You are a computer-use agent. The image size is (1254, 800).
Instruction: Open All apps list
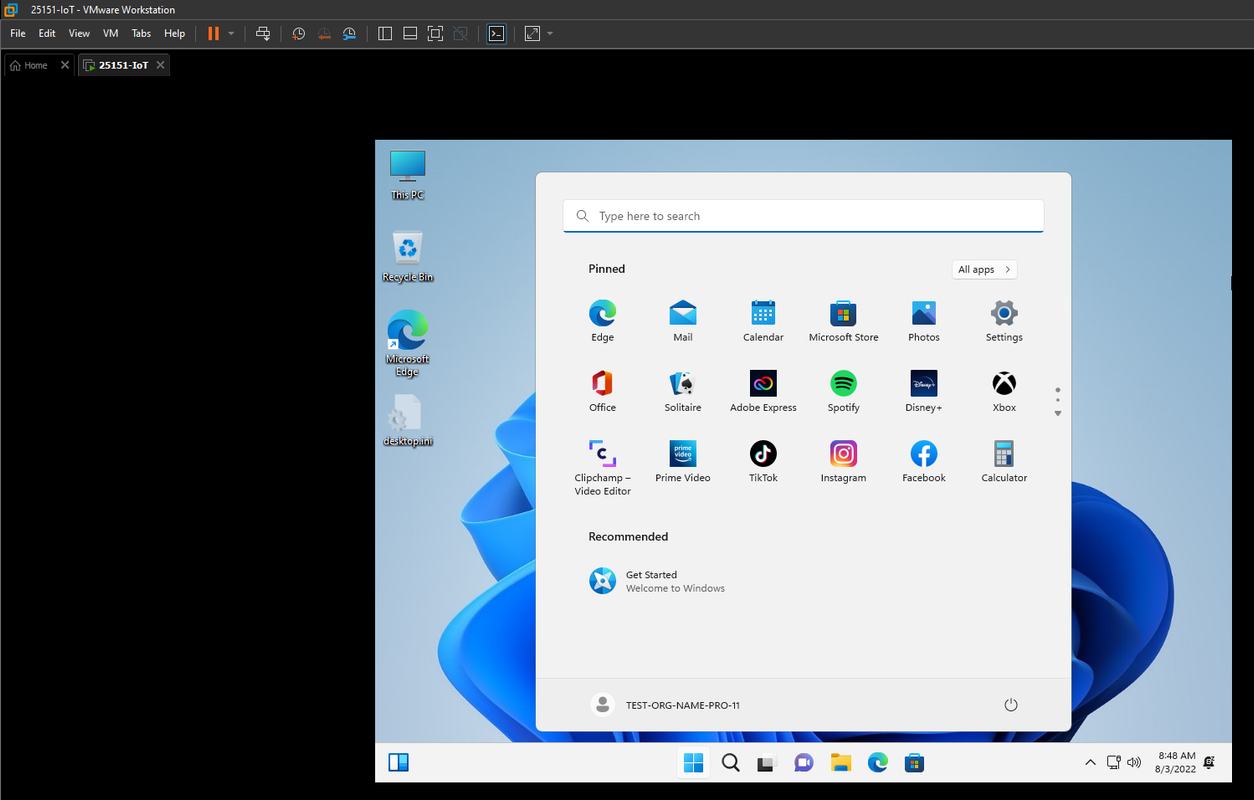(x=984, y=269)
